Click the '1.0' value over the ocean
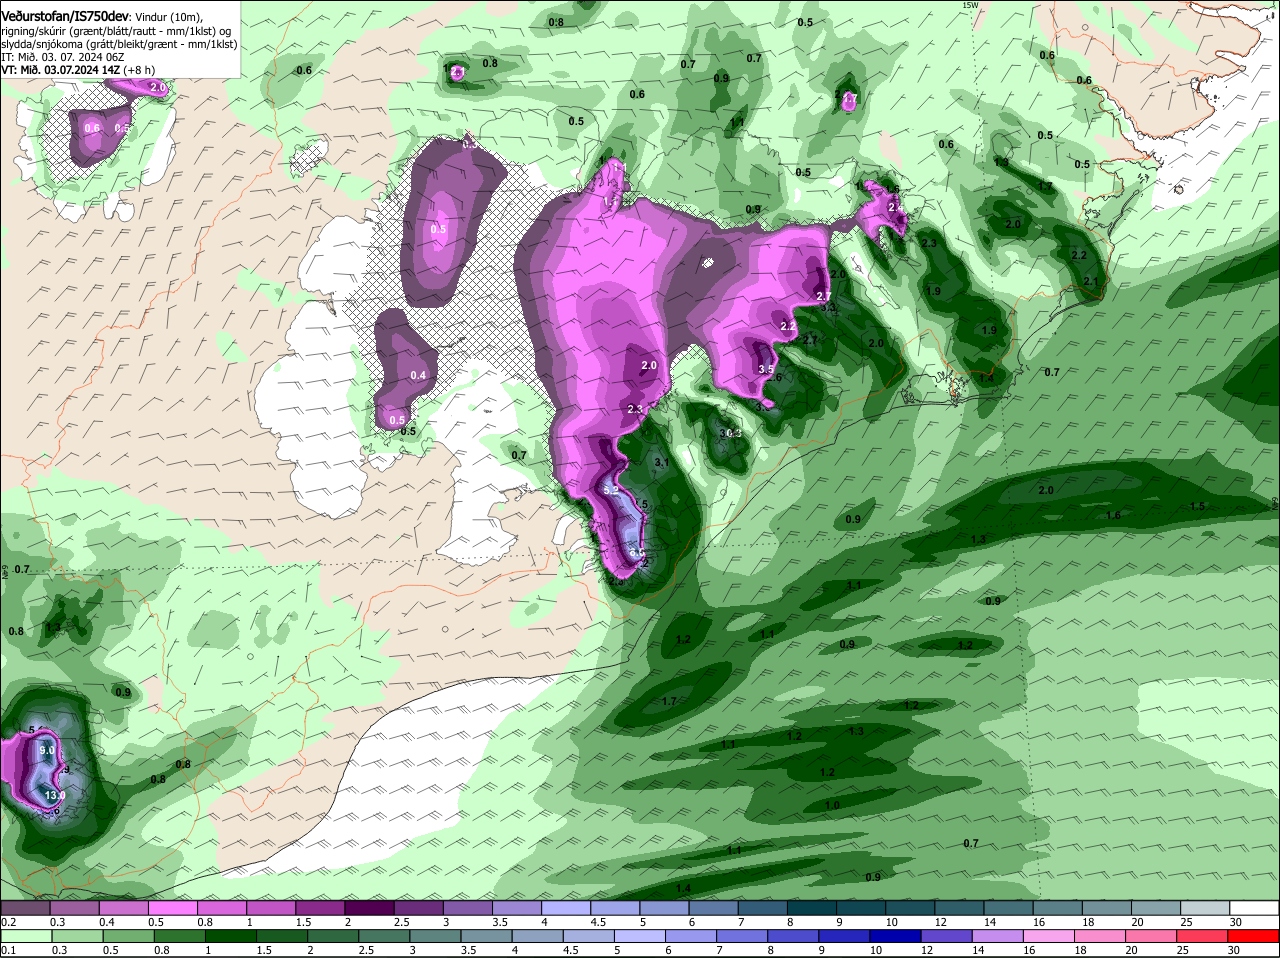Image resolution: width=1280 pixels, height=958 pixels. 832,805
